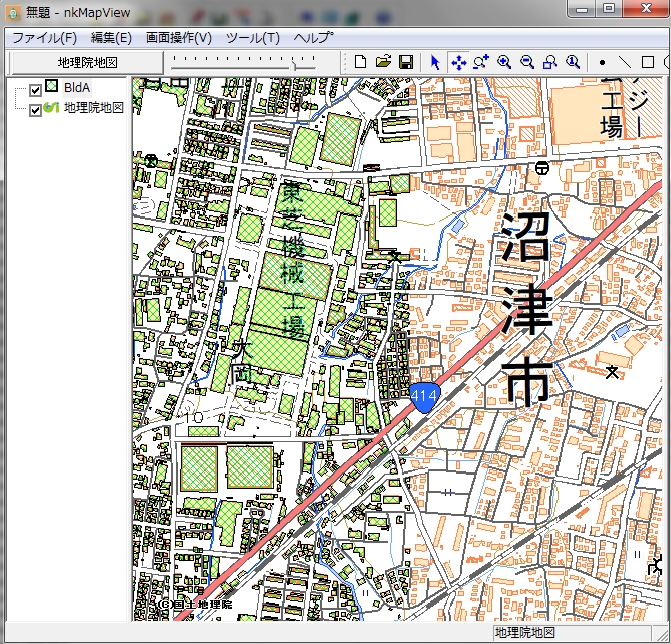Screen dimensions: 671x644
Task: Open the ファイル(F) menu
Action: tap(43, 38)
